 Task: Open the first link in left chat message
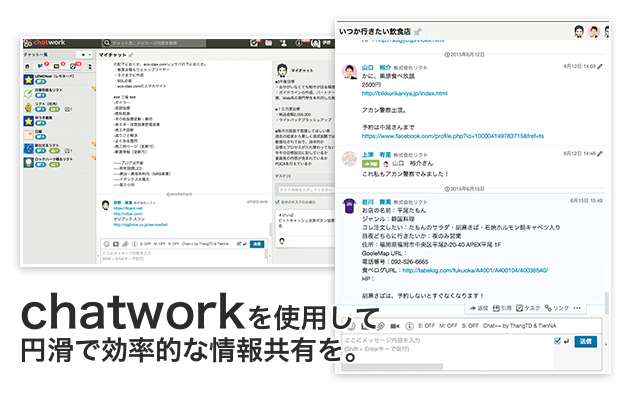pos(128,208)
